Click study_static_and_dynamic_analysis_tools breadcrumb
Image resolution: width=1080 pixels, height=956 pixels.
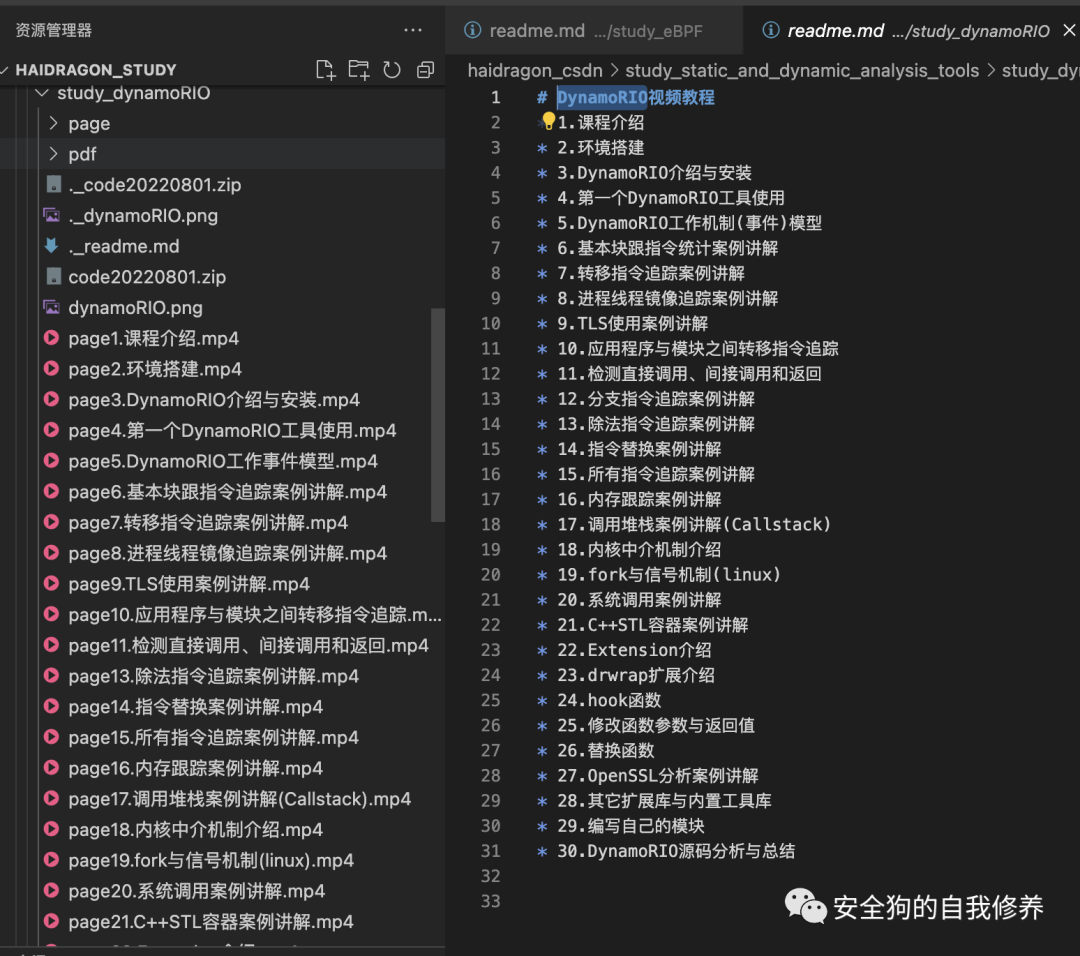click(802, 70)
